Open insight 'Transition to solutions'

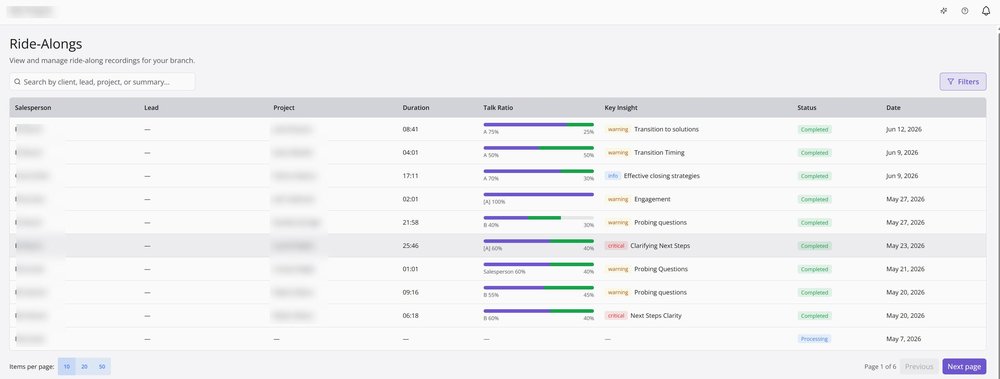click(666, 130)
